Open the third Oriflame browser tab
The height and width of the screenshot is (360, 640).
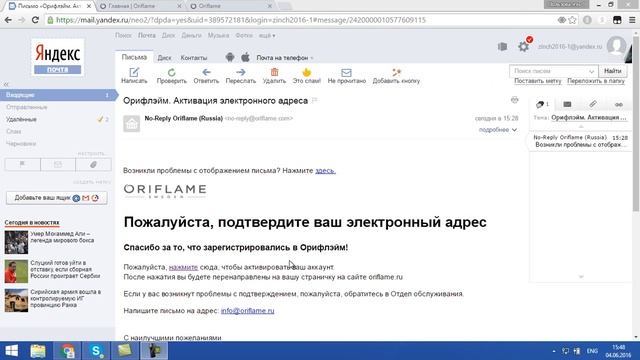[231, 6]
